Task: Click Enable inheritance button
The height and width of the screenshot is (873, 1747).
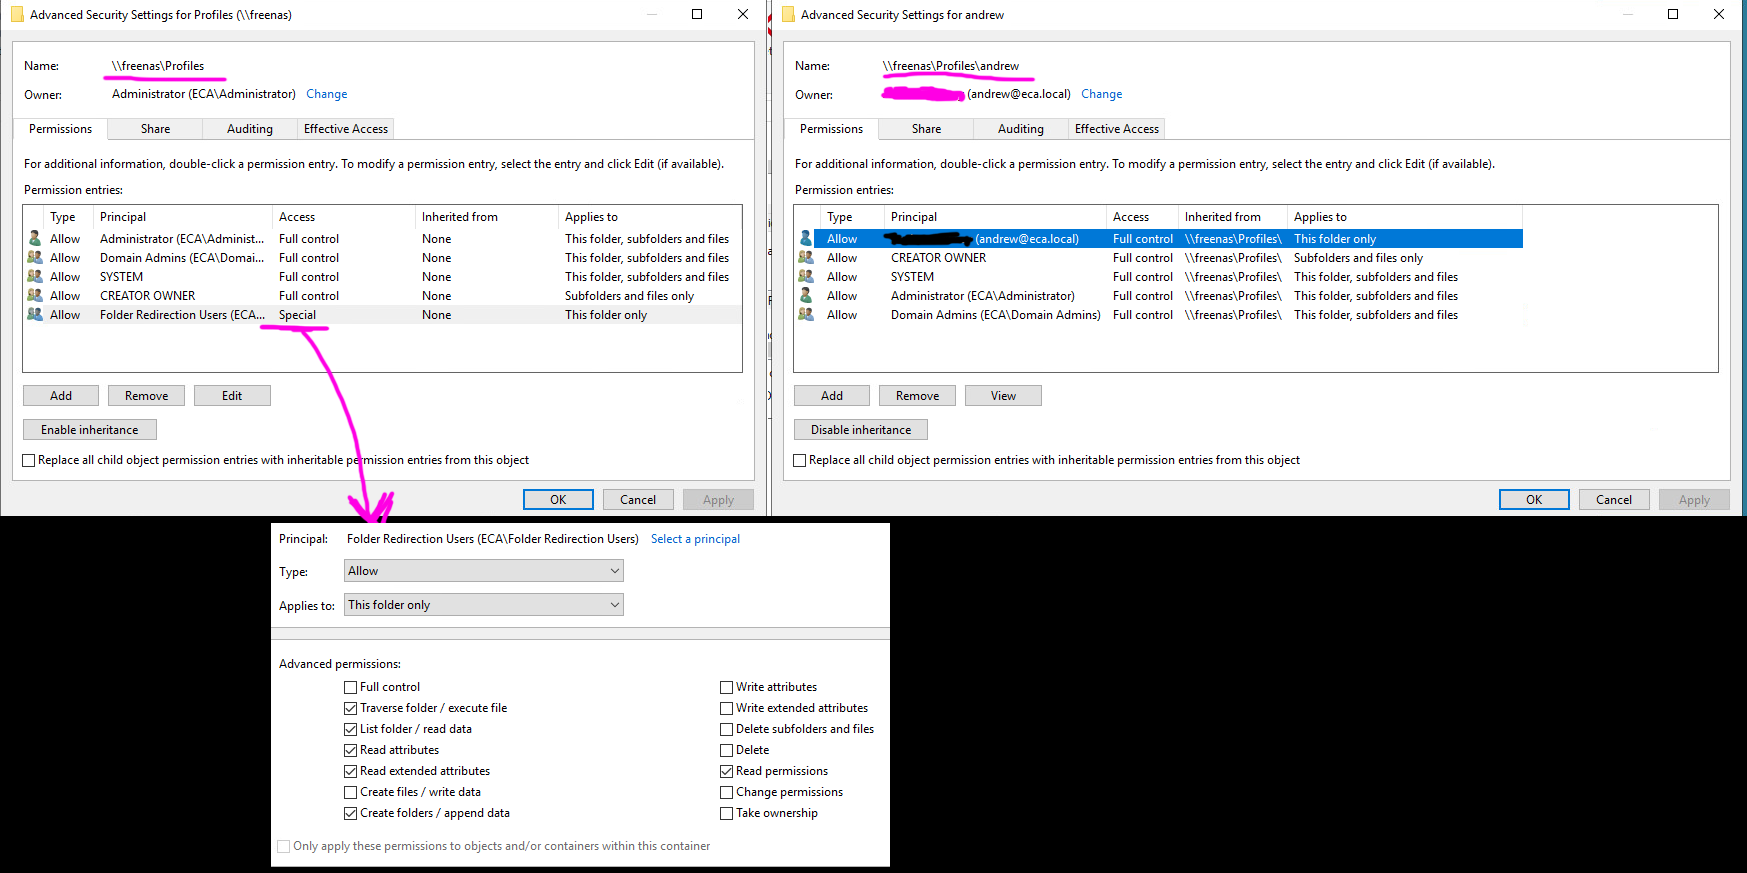Action: point(90,430)
